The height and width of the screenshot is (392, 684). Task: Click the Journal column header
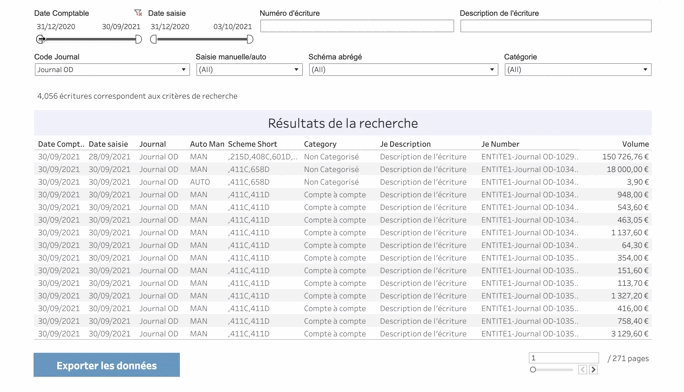pos(153,144)
